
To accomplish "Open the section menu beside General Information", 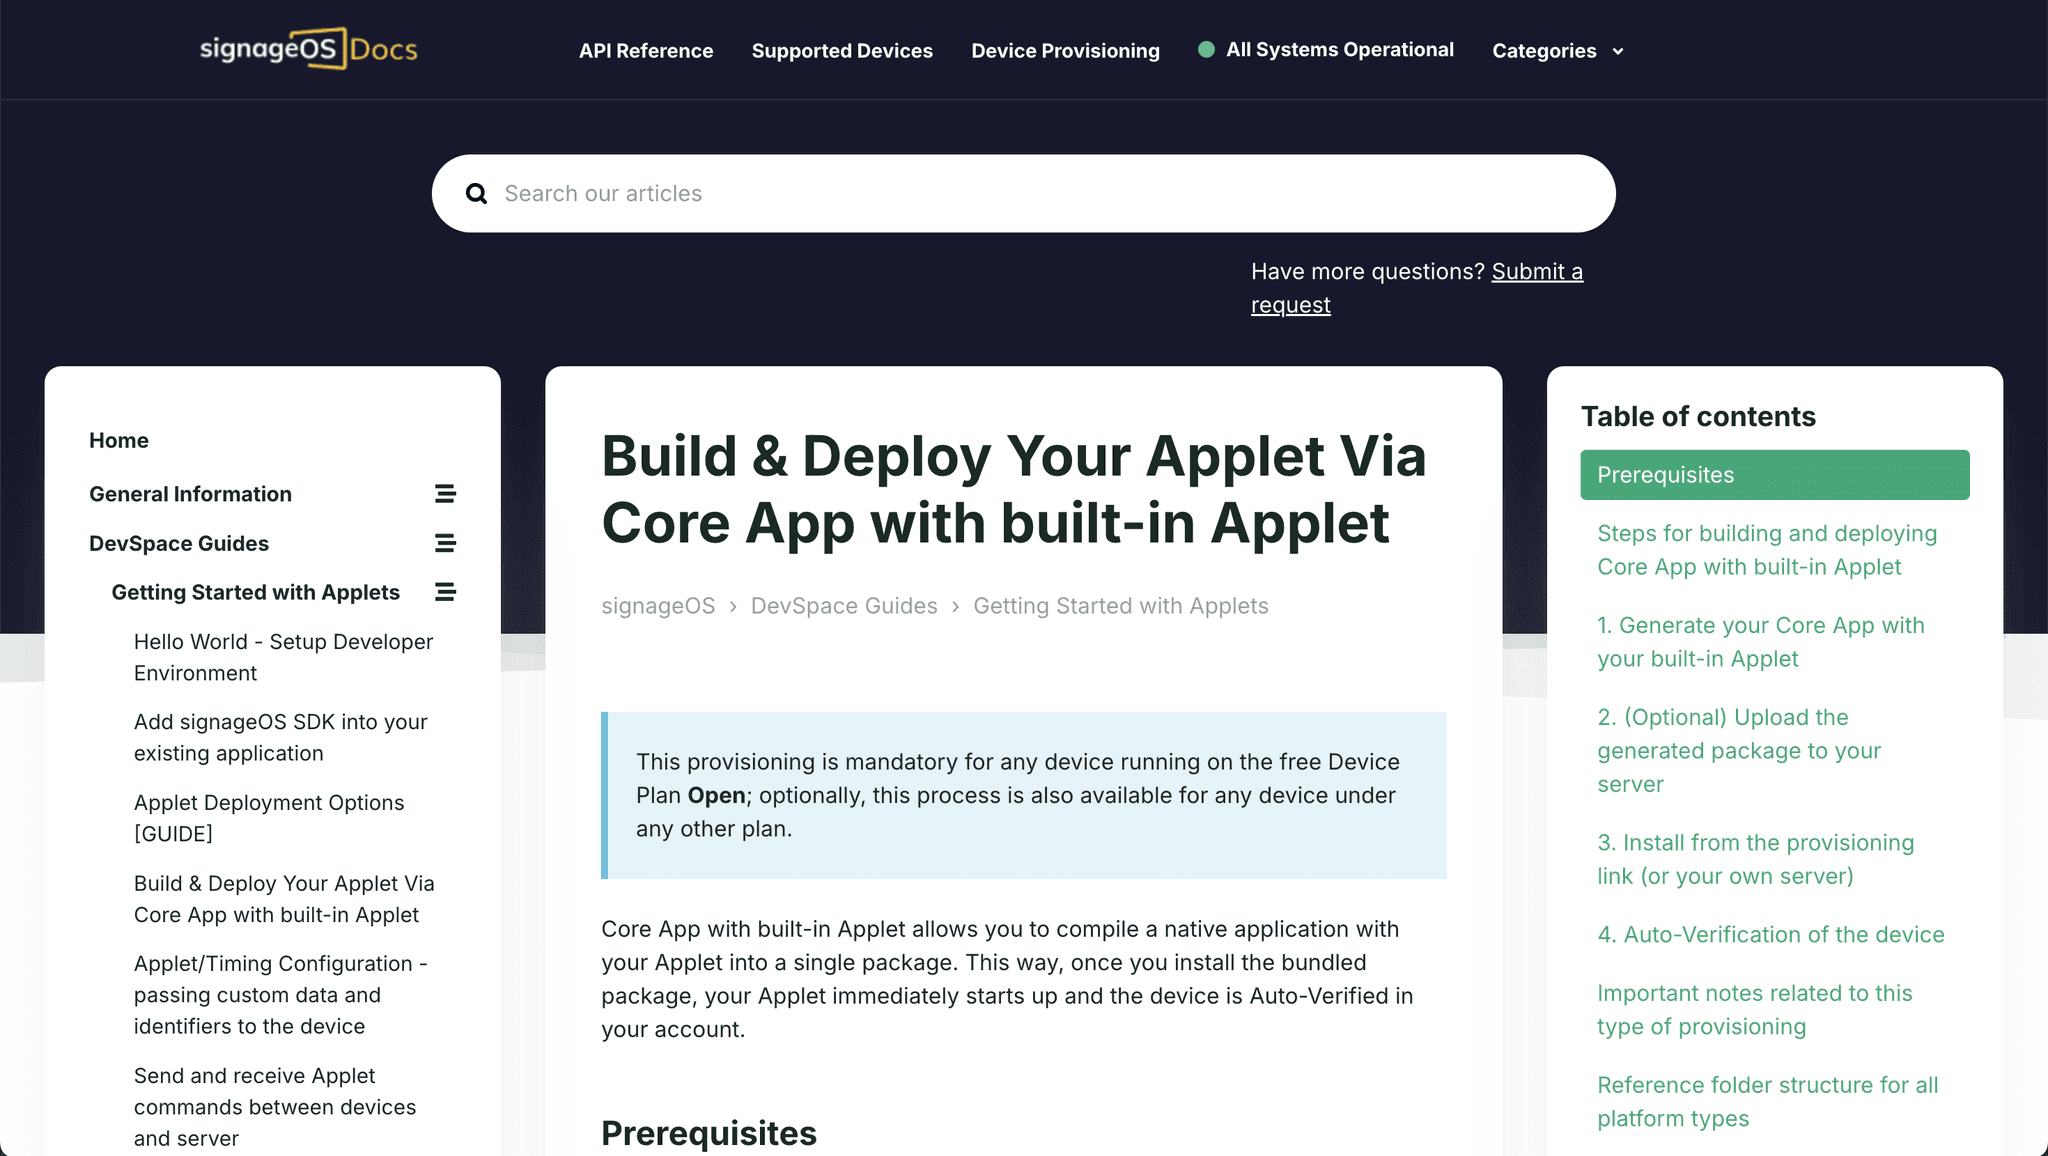I will click(444, 493).
